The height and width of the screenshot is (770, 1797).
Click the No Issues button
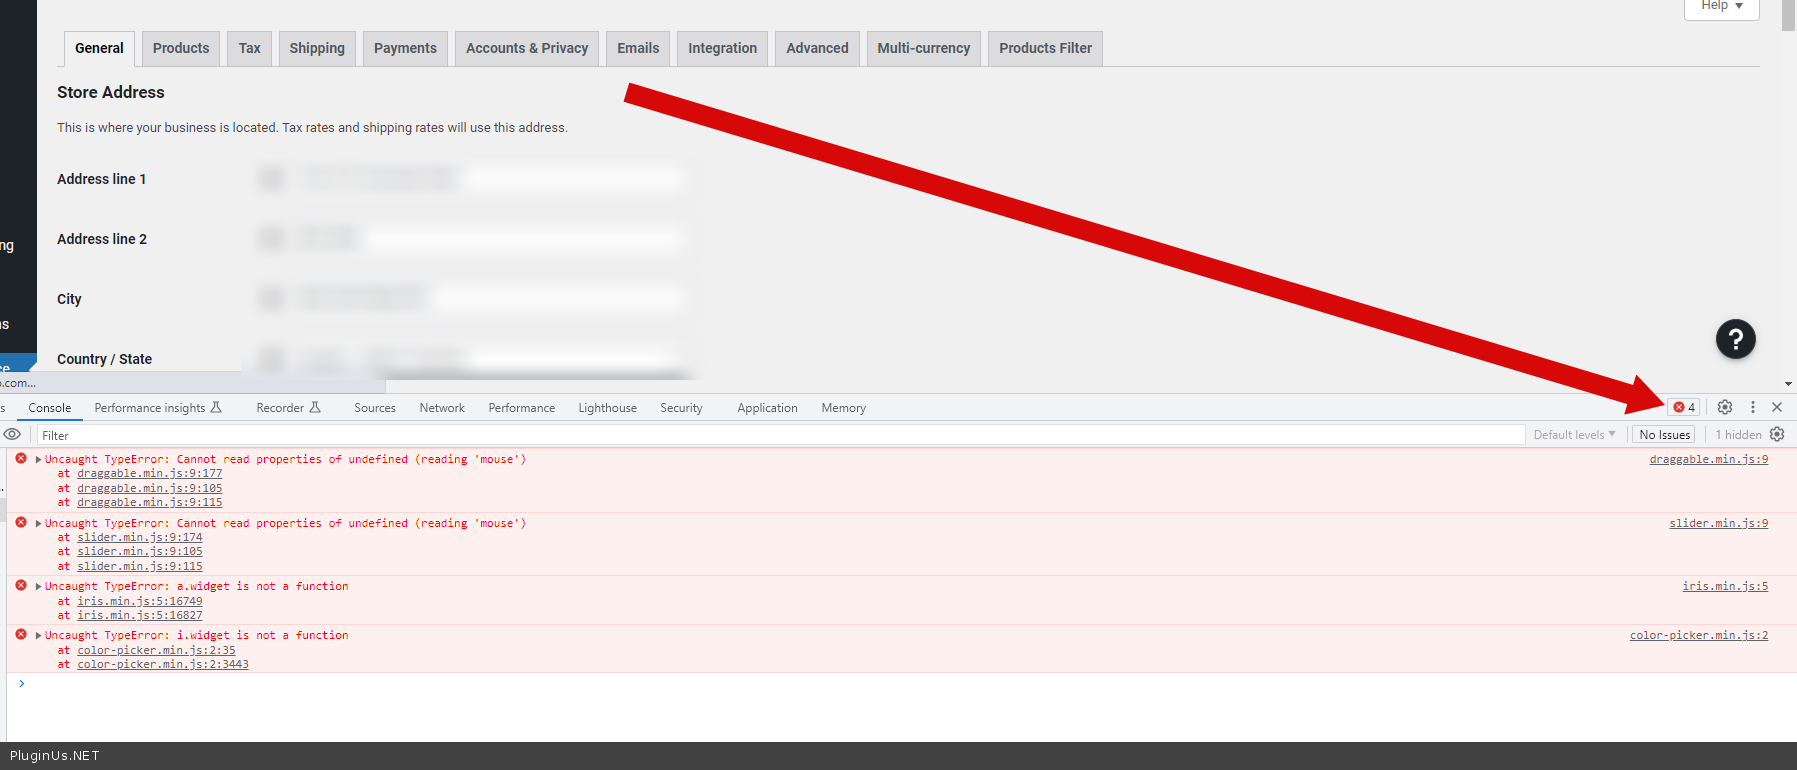[1664, 435]
